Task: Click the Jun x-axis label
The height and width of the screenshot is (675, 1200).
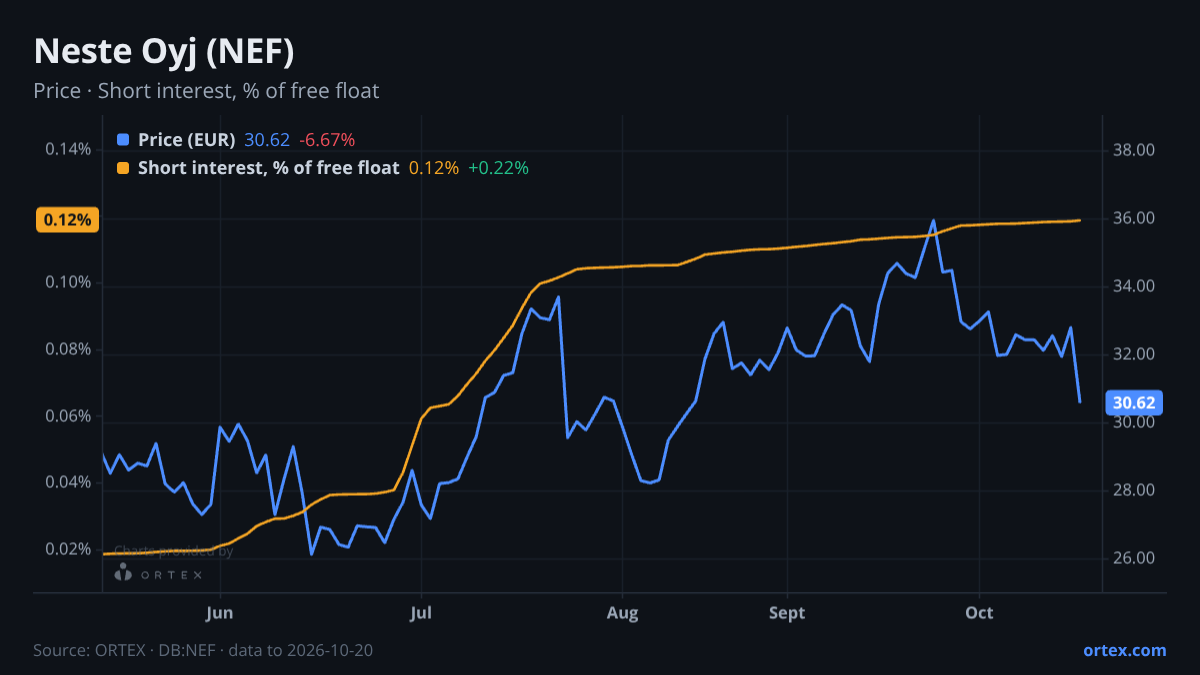Action: click(220, 613)
